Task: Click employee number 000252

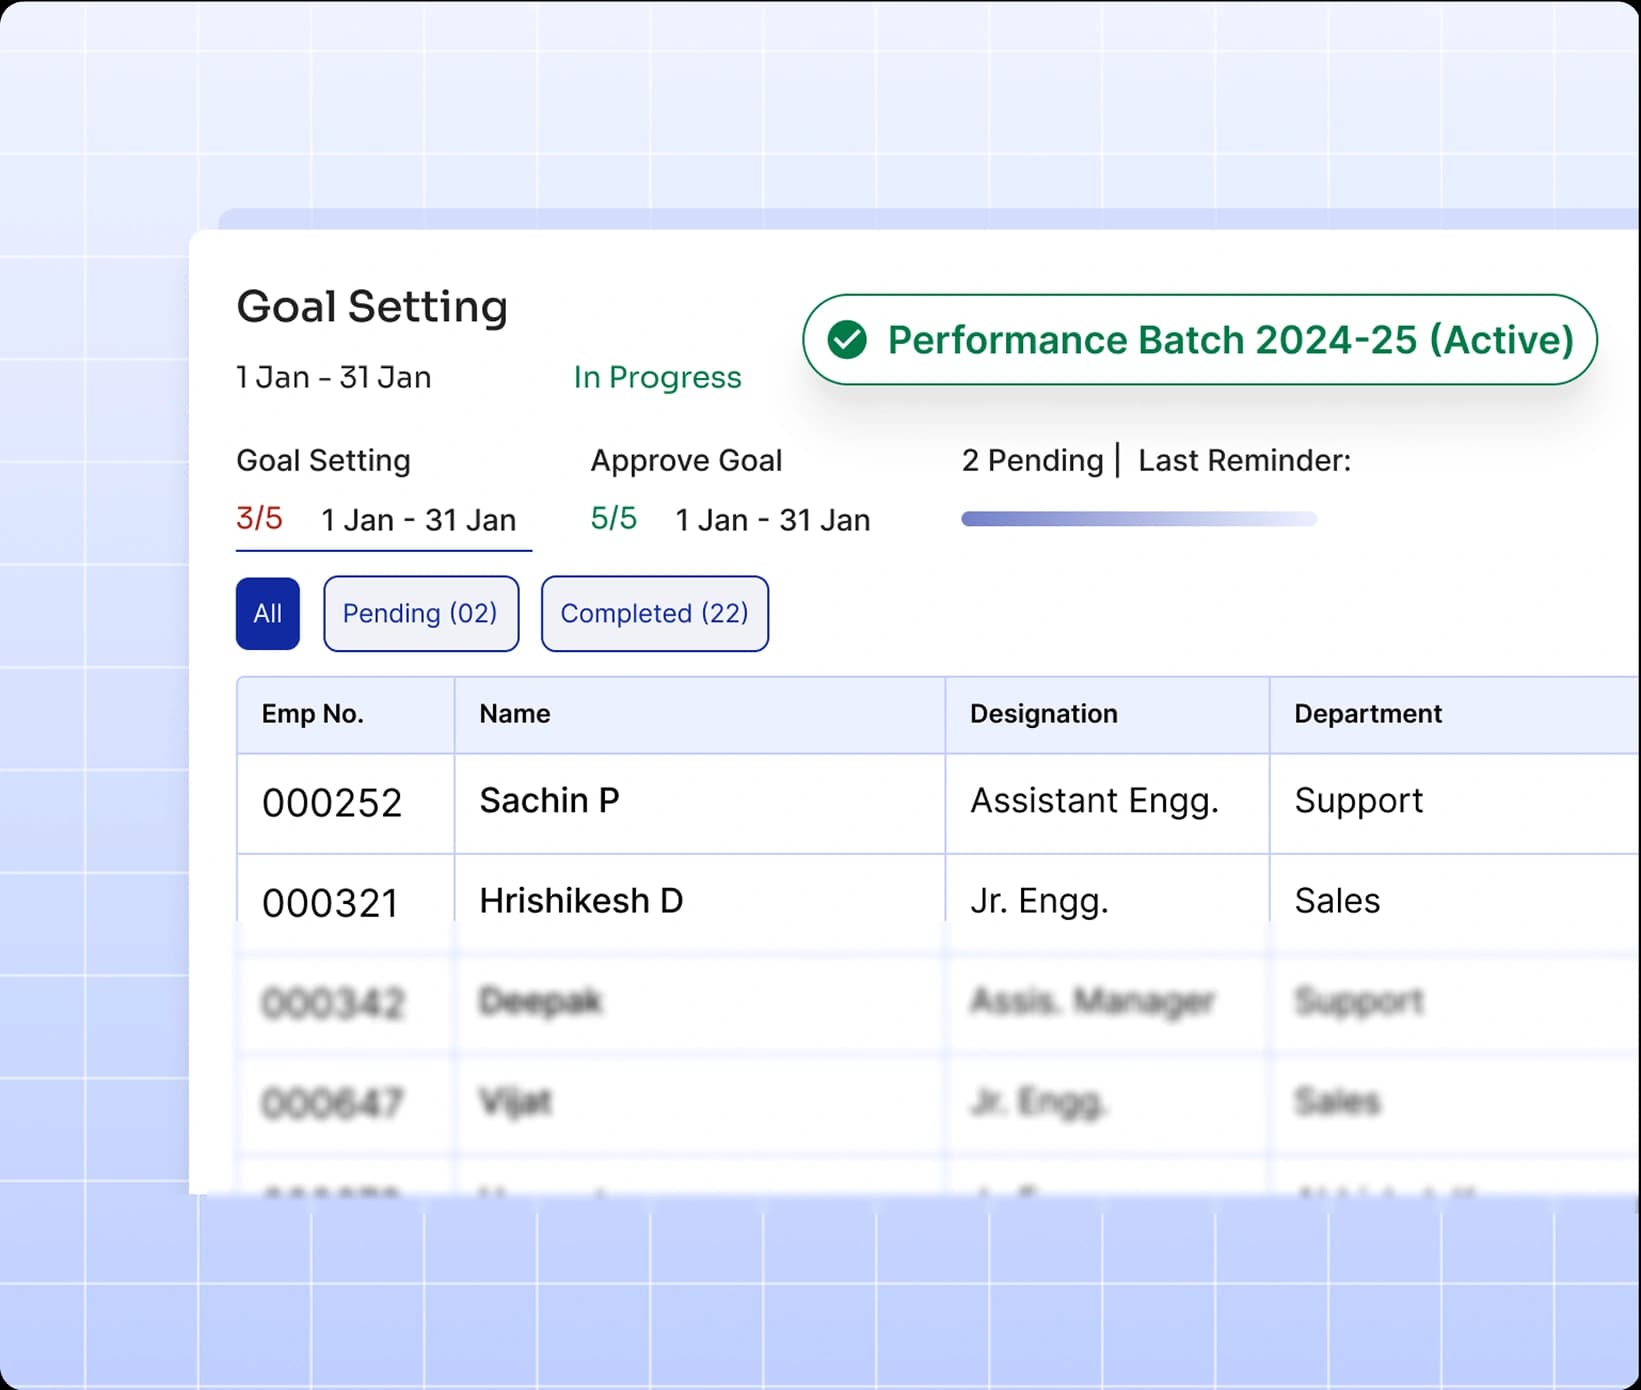Action: pos(331,802)
